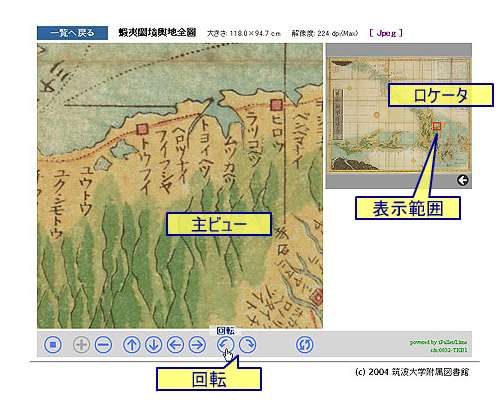Open the [ Jpeg ] link

point(386,33)
